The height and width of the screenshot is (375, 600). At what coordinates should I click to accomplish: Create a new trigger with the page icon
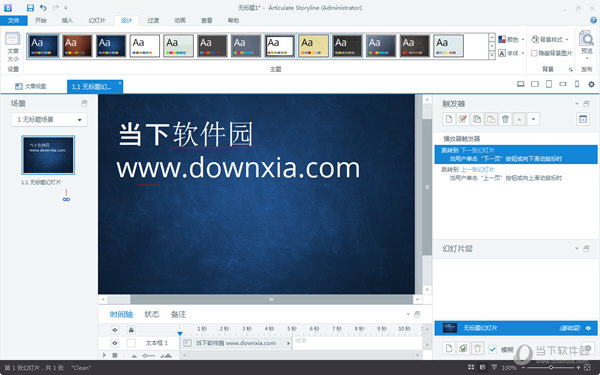[449, 119]
